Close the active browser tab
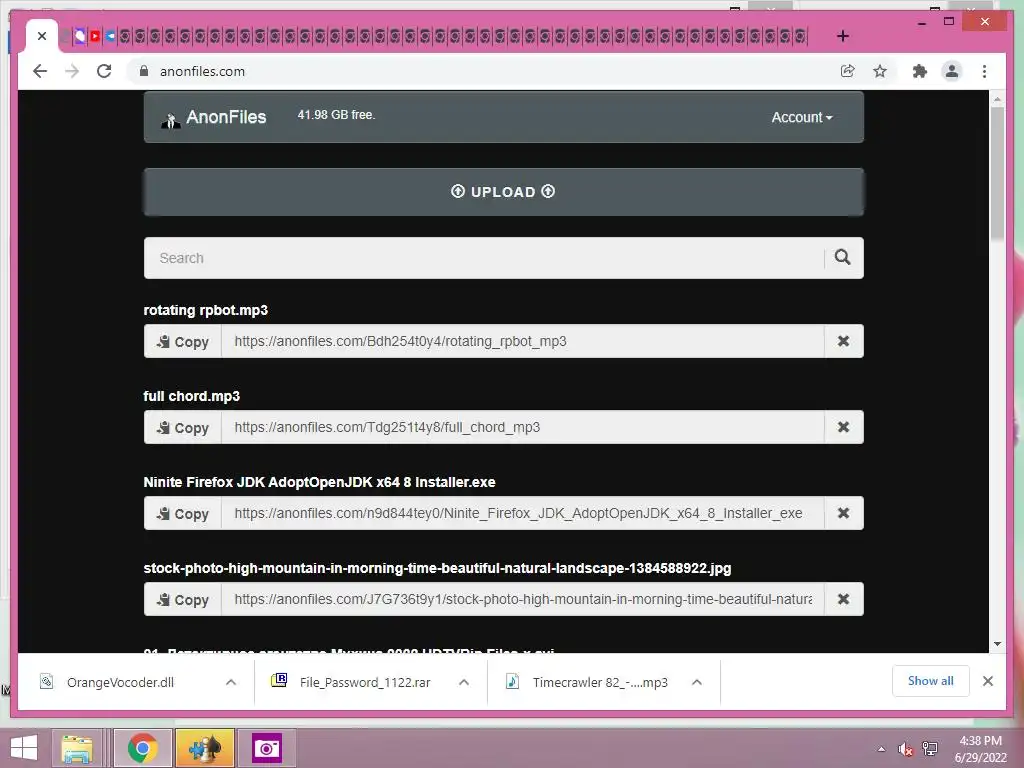The image size is (1024, 768). coord(42,36)
